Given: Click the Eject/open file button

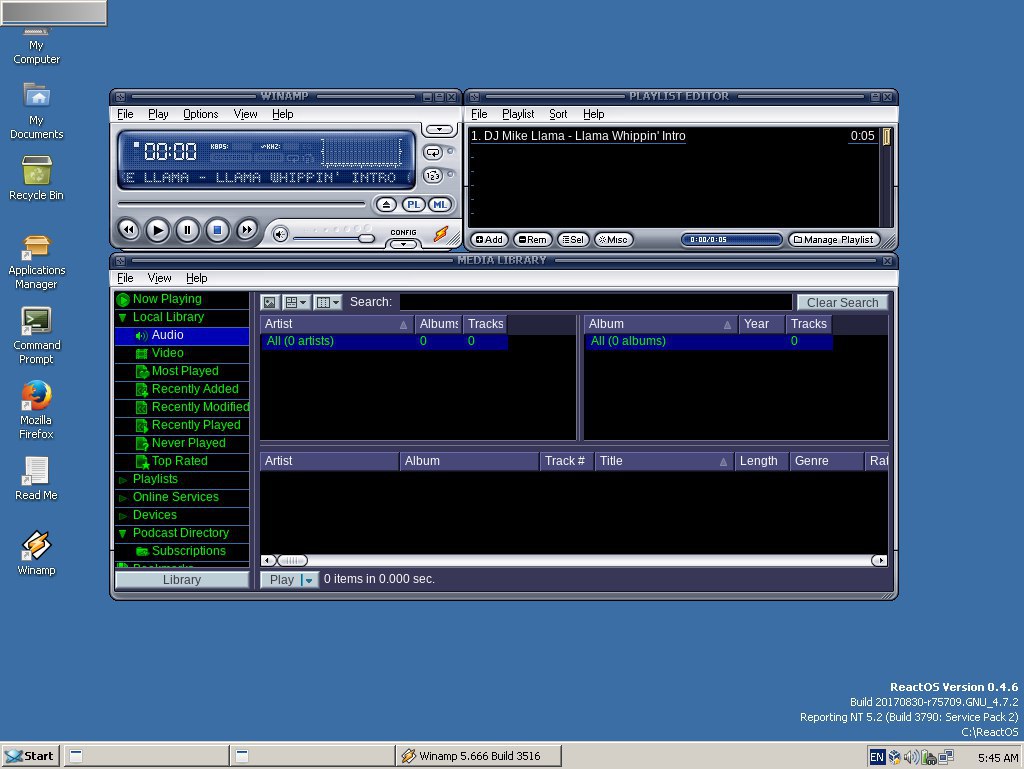Looking at the screenshot, I should pos(386,205).
